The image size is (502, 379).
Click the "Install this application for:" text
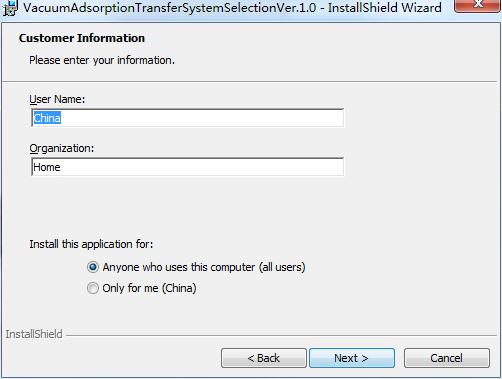[x=91, y=244]
